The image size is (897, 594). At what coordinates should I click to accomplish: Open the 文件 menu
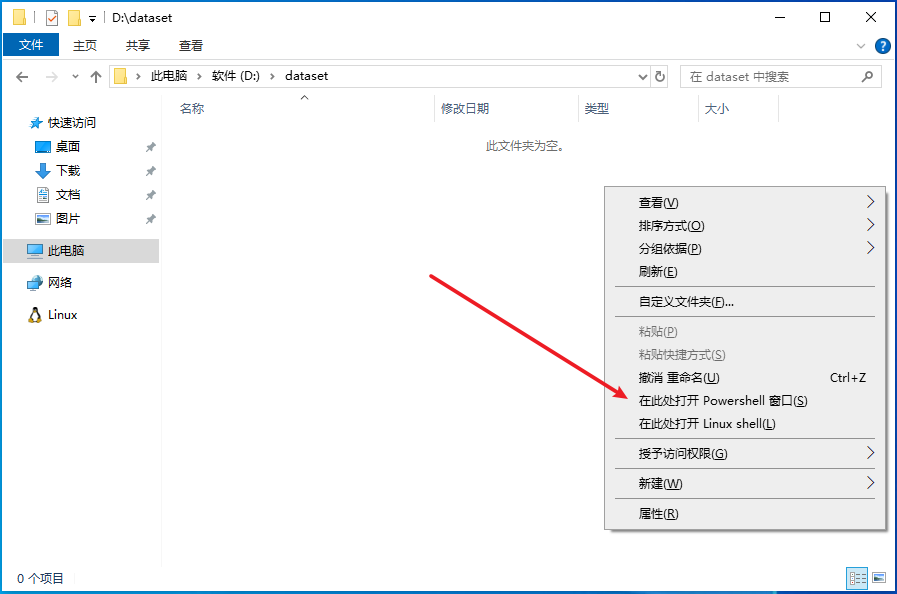tap(31, 44)
